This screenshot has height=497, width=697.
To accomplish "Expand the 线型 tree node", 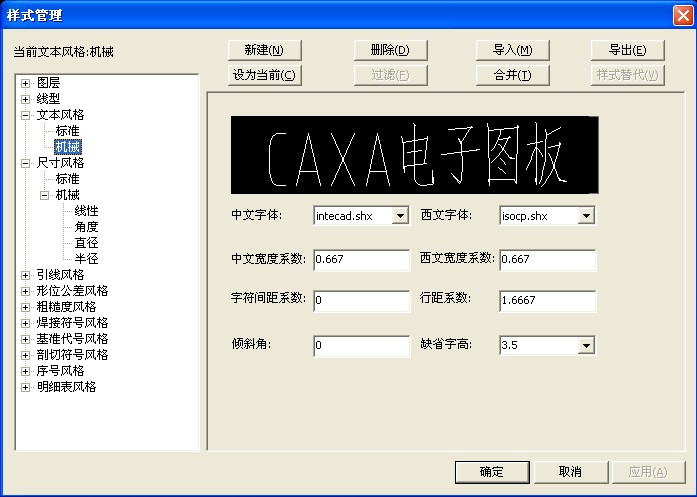I will pyautogui.click(x=25, y=99).
